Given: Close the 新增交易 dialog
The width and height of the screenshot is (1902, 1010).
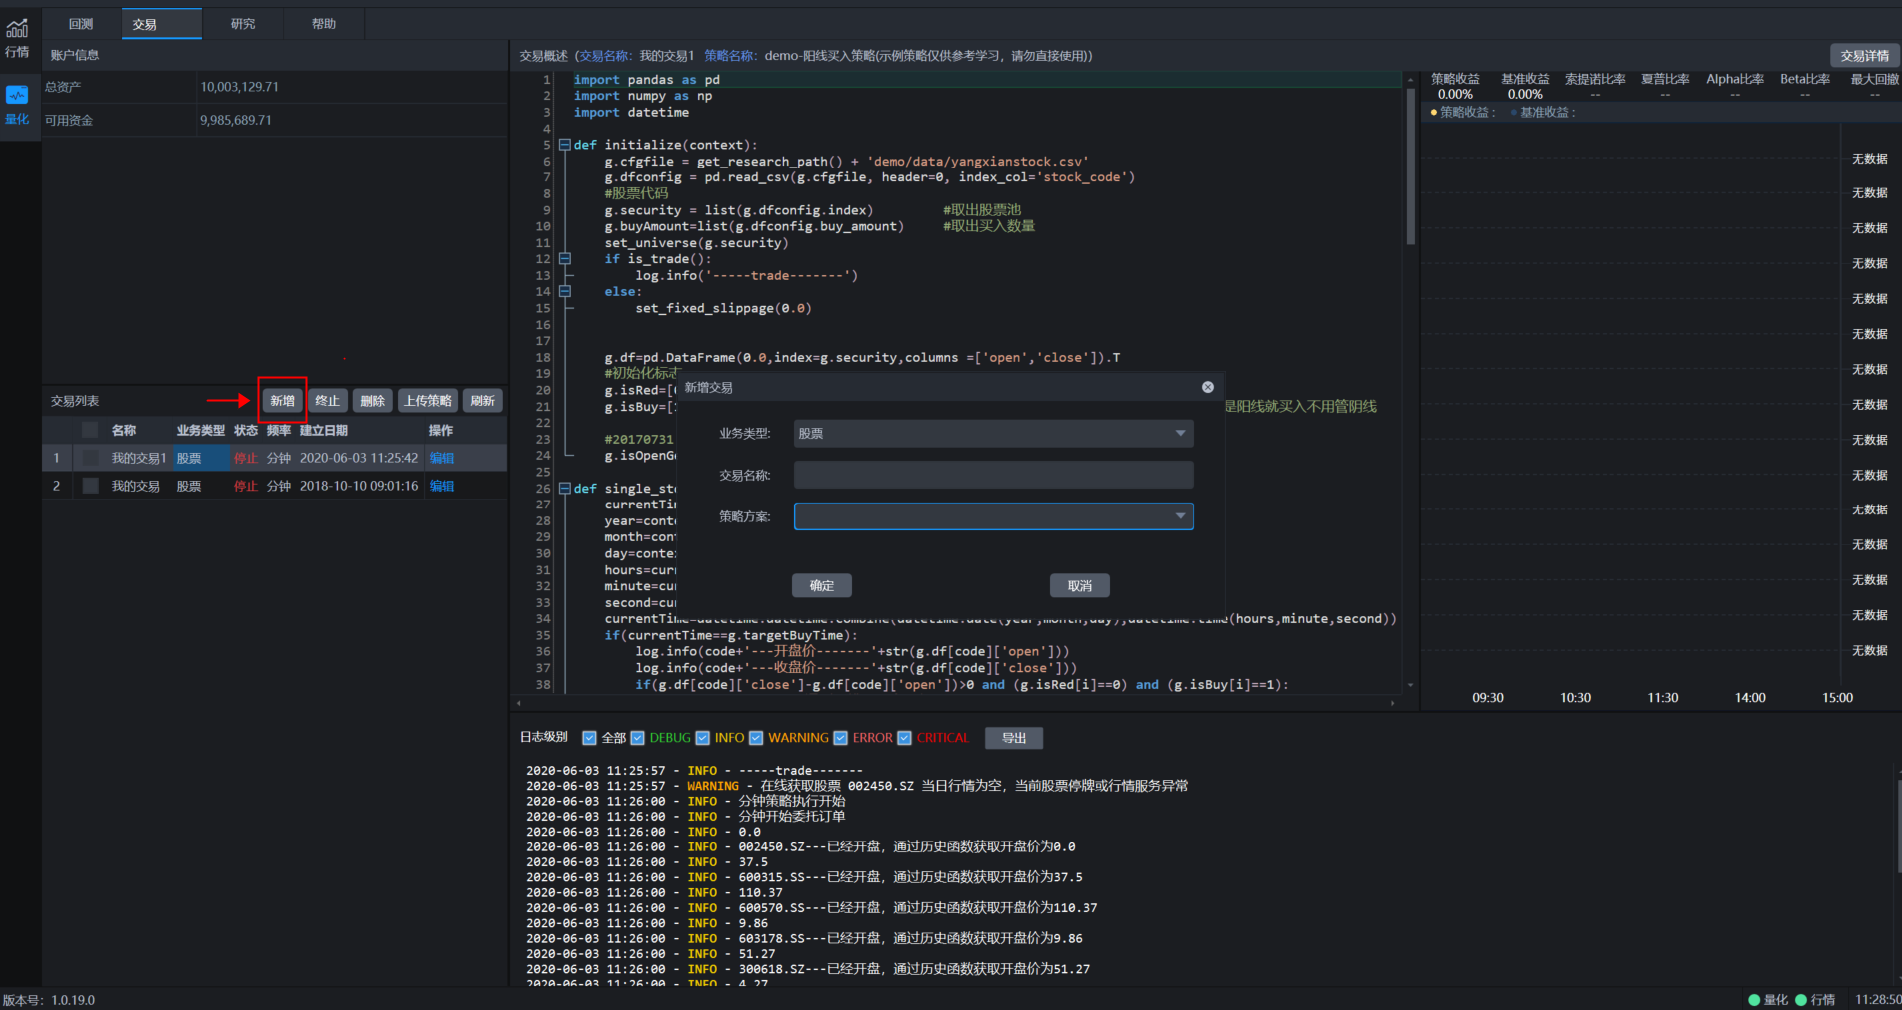Looking at the screenshot, I should point(1207,387).
